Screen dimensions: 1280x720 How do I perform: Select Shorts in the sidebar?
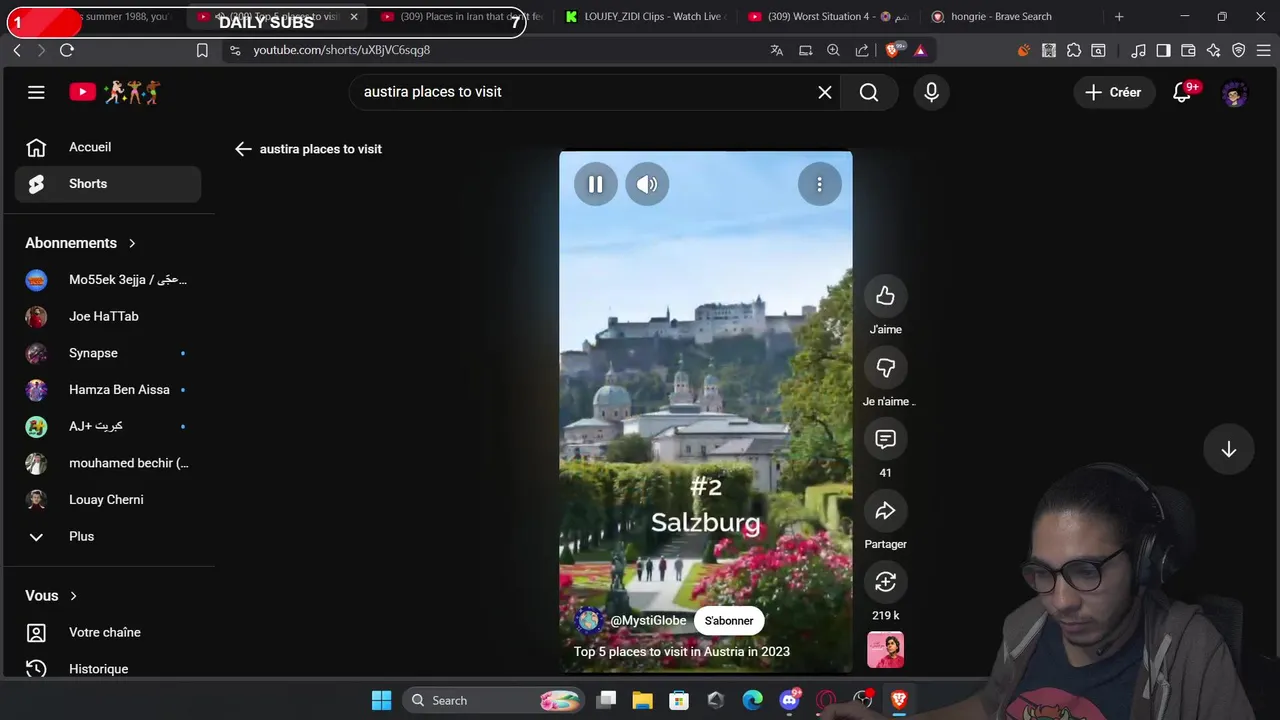click(x=108, y=184)
